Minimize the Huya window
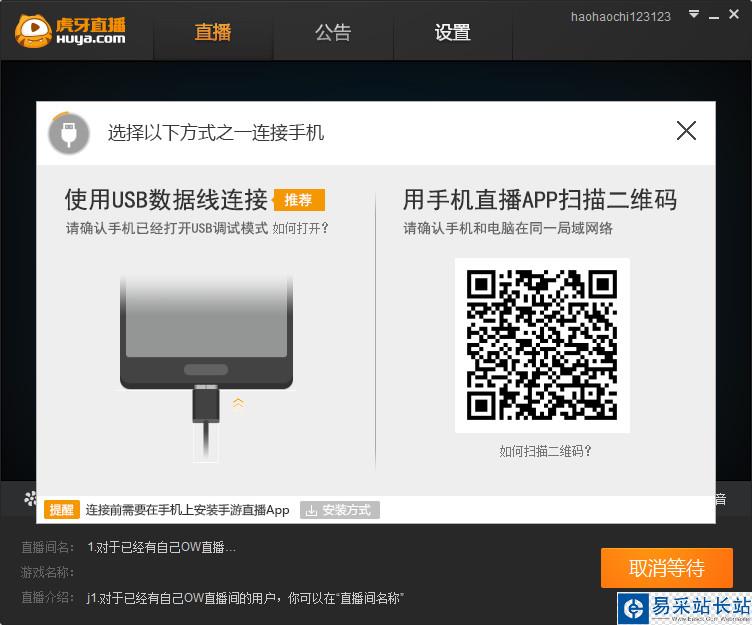Screen dimensions: 752x625 (x=714, y=17)
